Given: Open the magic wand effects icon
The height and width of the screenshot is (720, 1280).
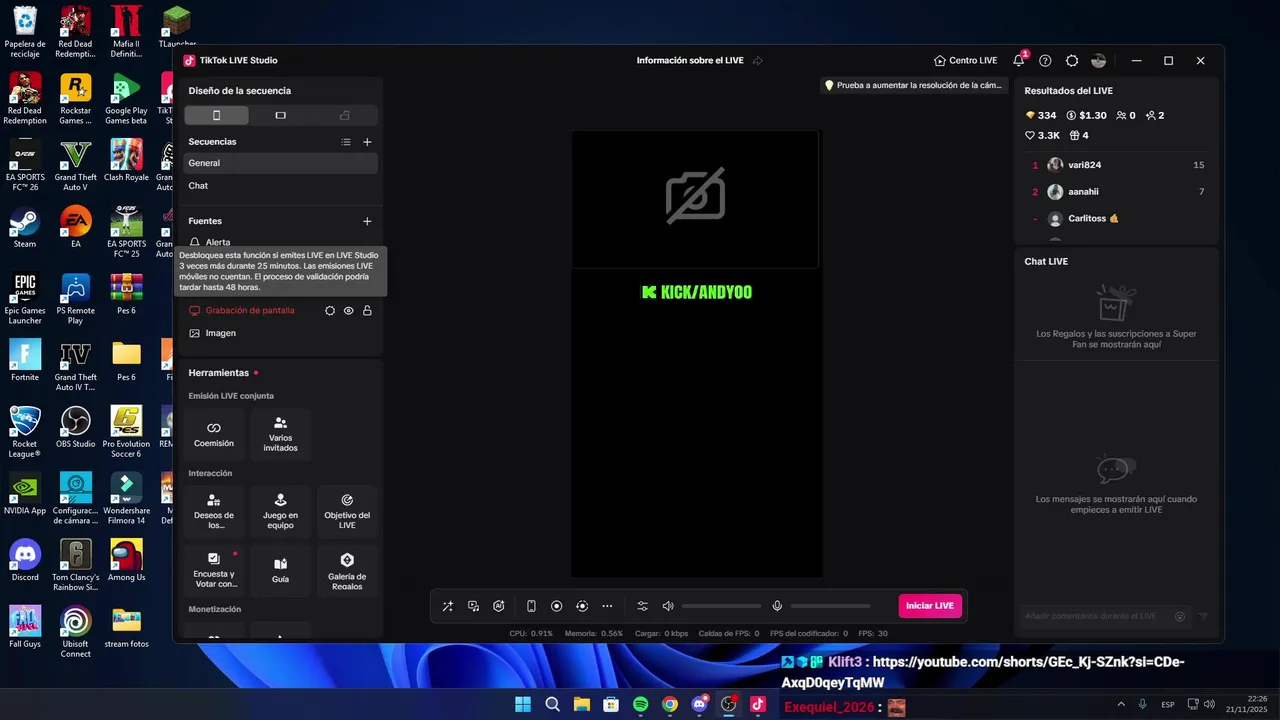Looking at the screenshot, I should click(447, 606).
